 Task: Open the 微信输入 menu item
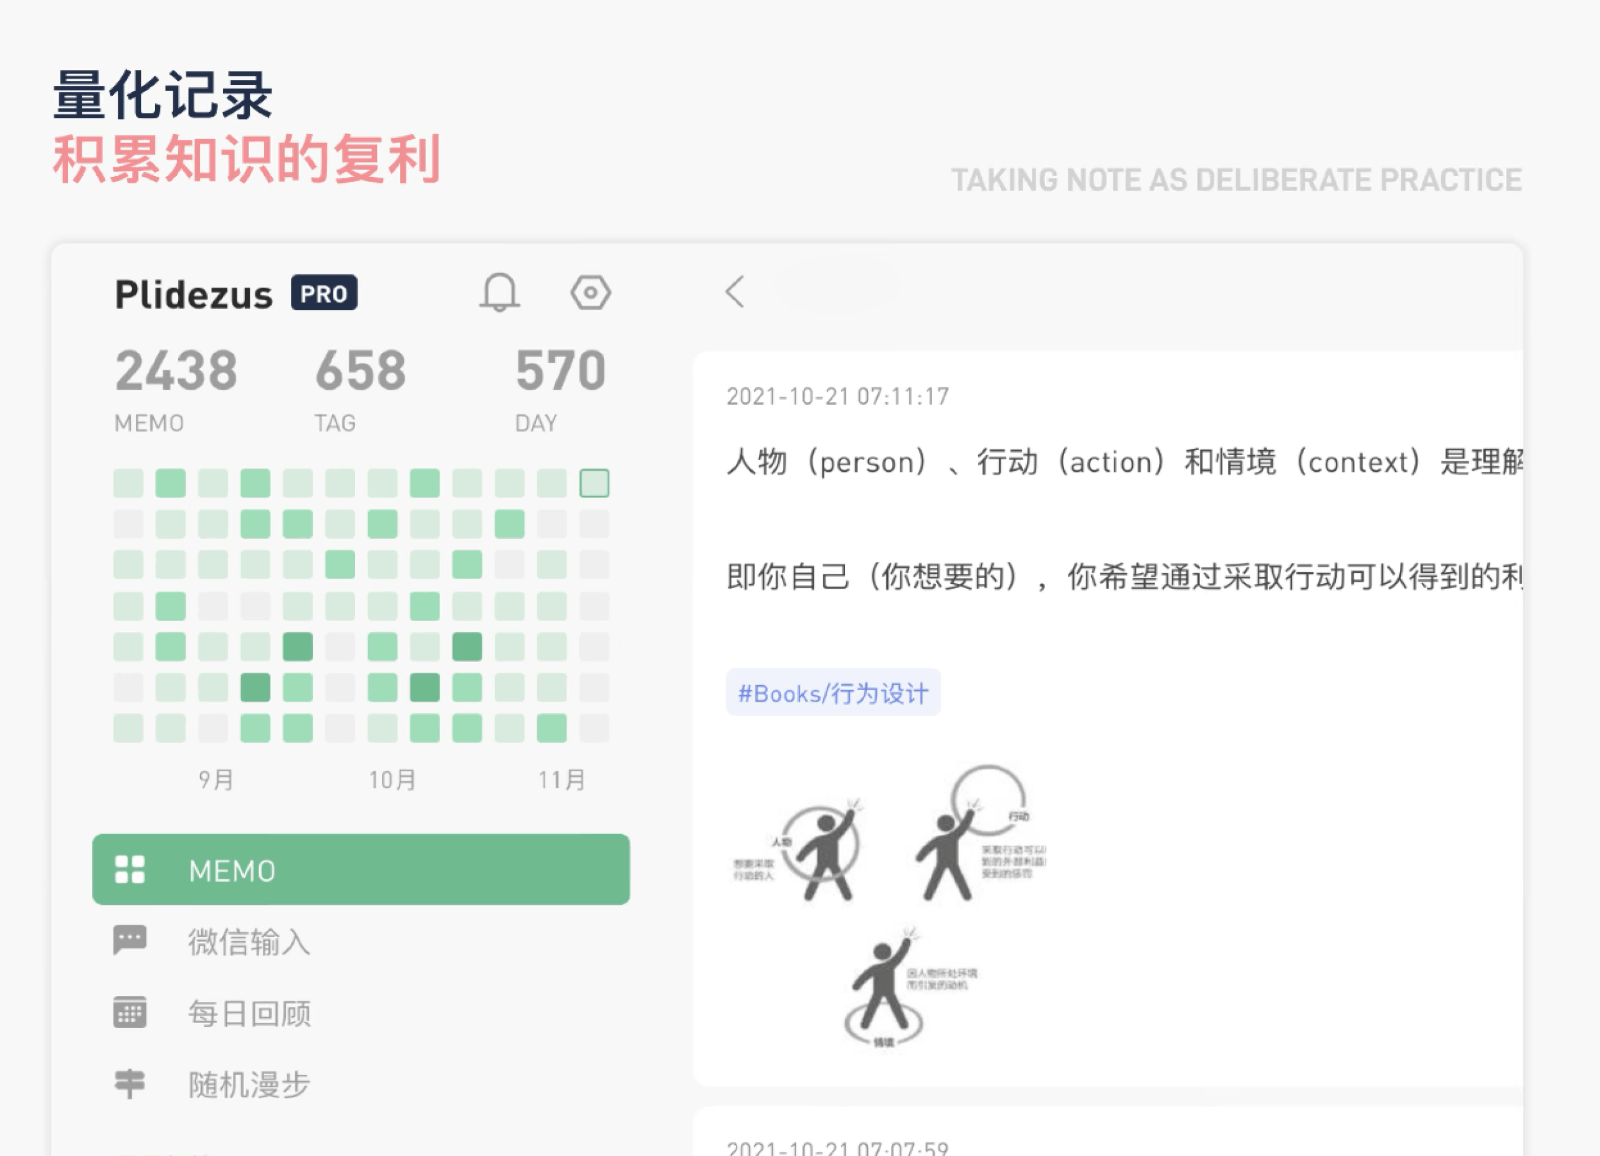click(249, 942)
